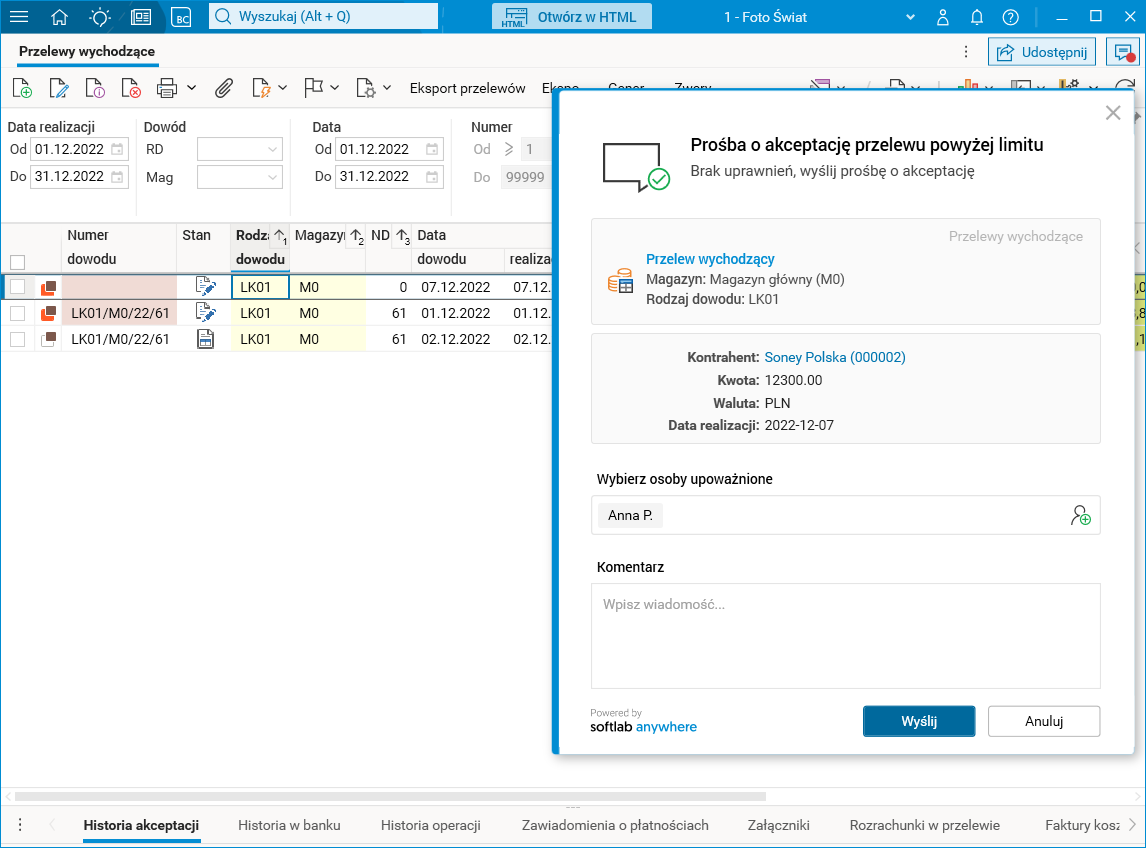The height and width of the screenshot is (848, 1146).
Task: Expand the printer options arrow
Action: point(191,88)
